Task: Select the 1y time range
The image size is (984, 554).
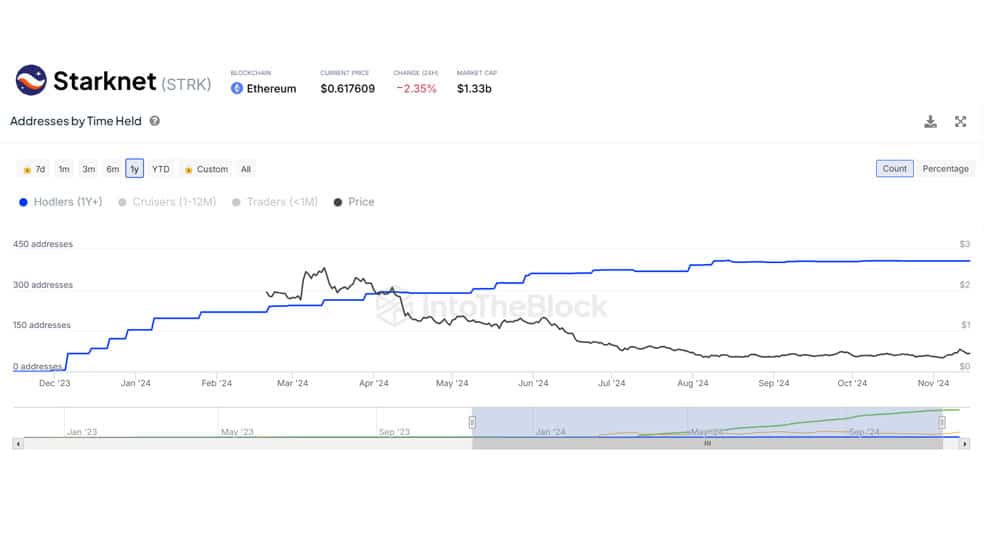Action: 134,169
